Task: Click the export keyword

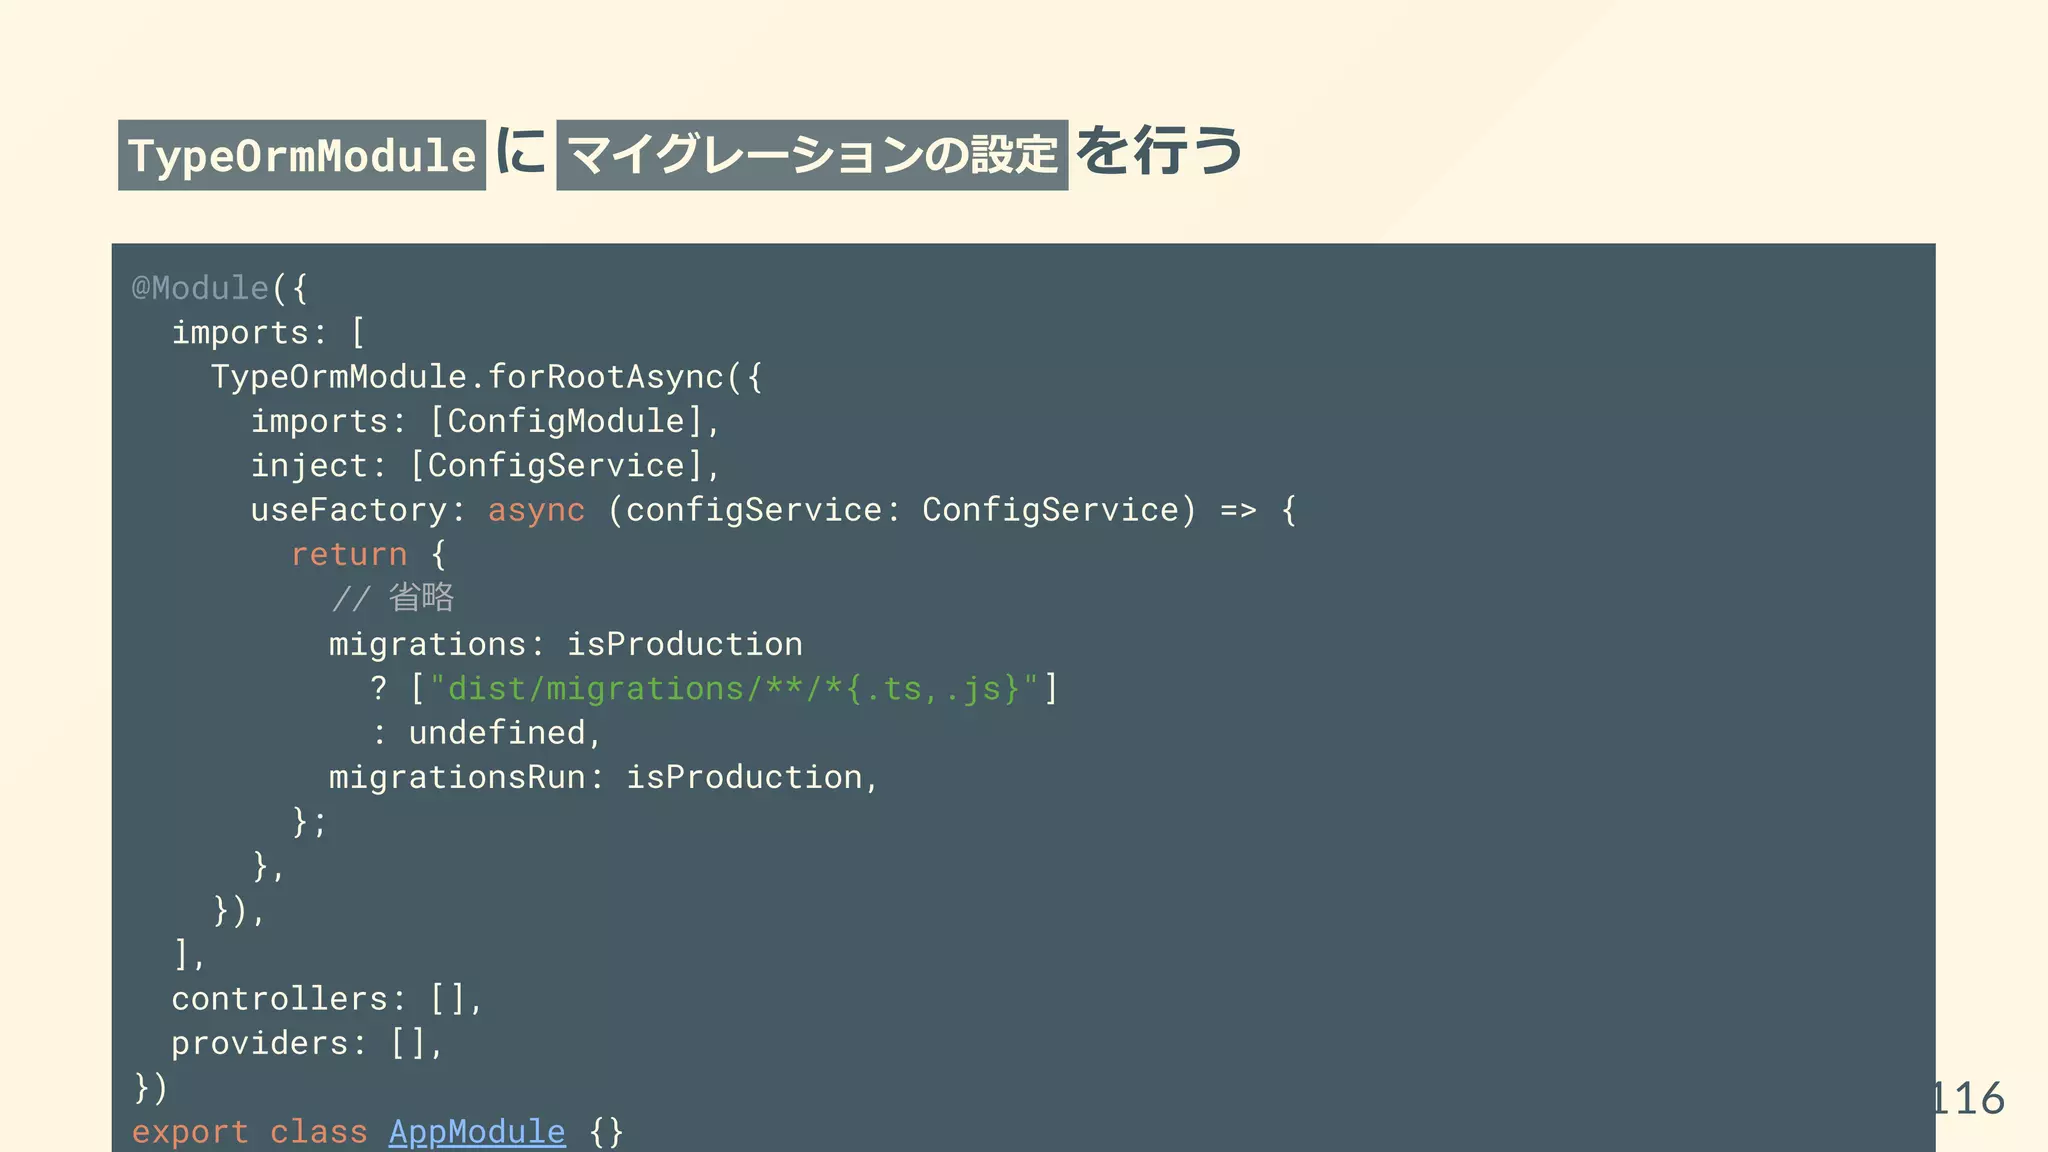Action: coord(190,1132)
